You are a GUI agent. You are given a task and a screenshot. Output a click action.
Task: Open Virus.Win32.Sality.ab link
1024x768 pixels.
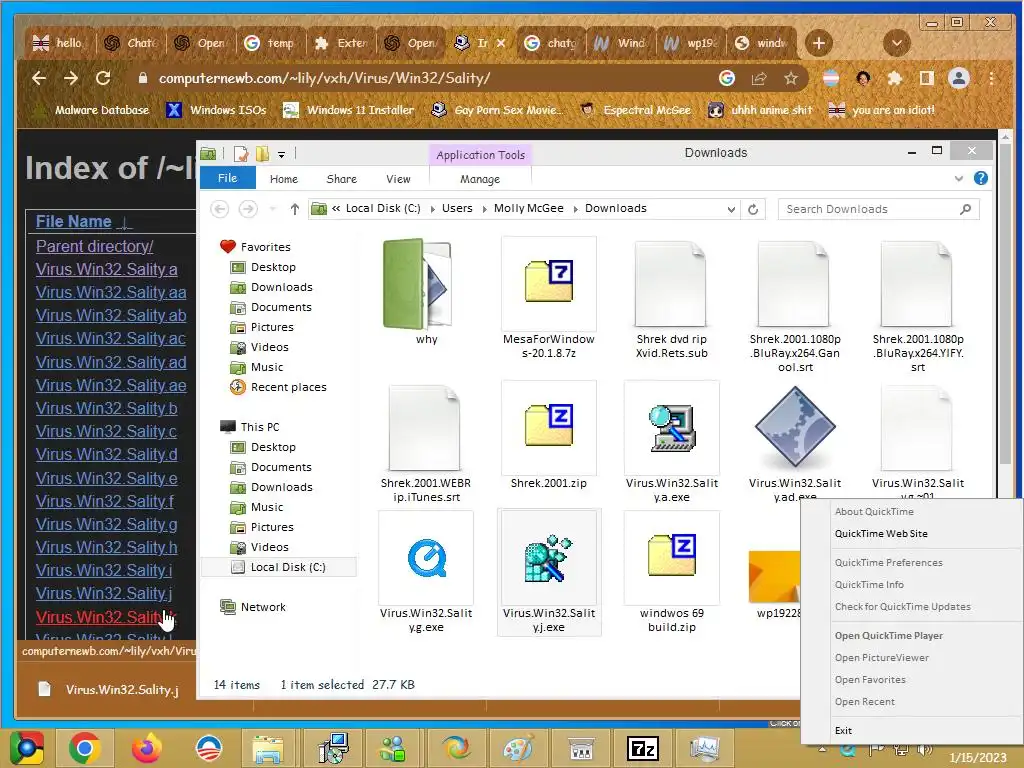click(111, 315)
